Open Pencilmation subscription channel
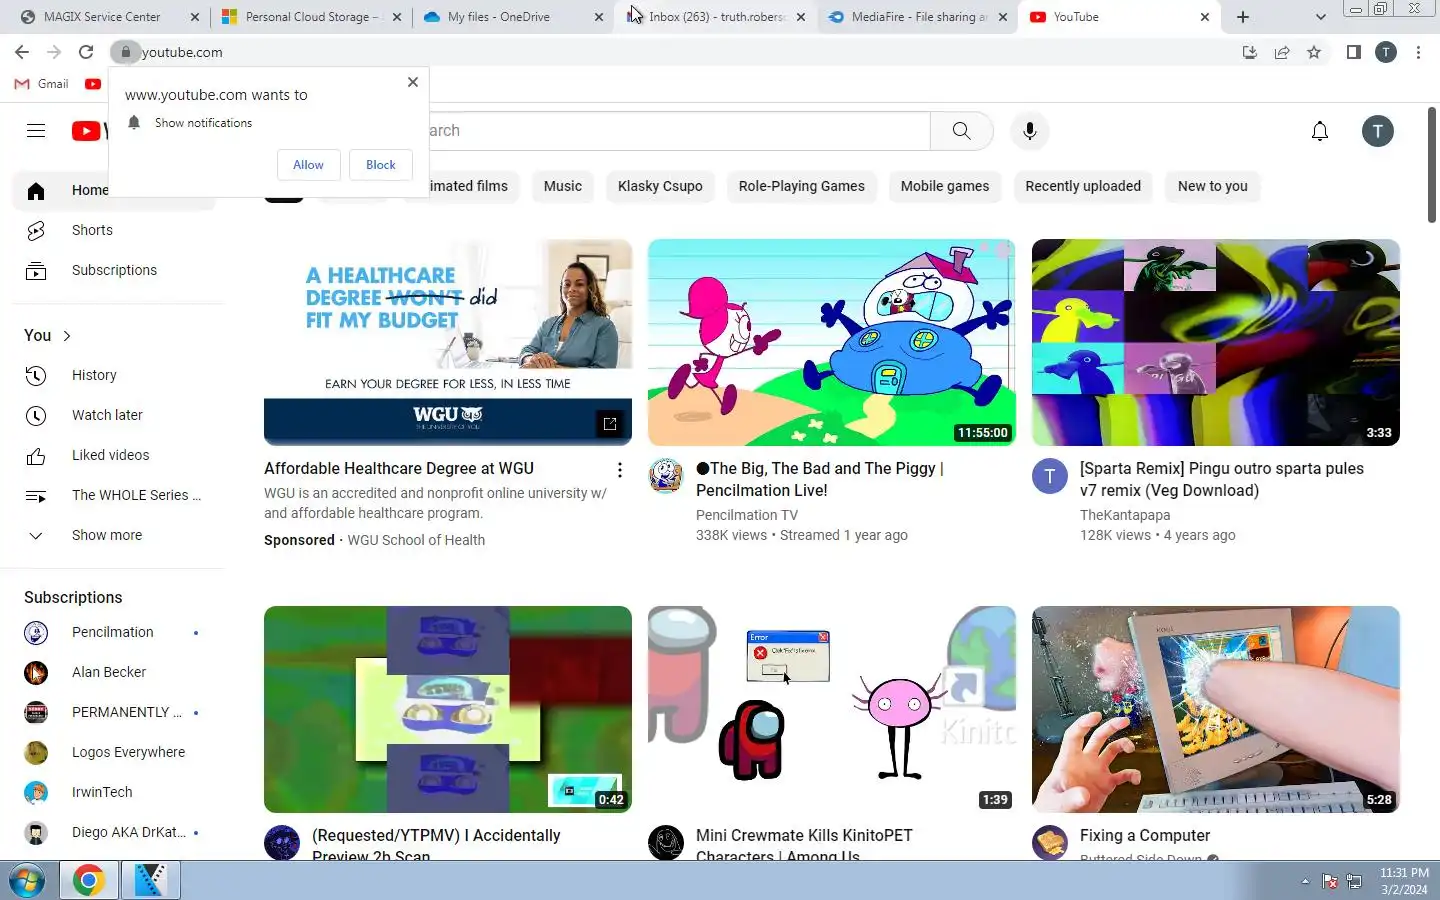 [x=114, y=632]
